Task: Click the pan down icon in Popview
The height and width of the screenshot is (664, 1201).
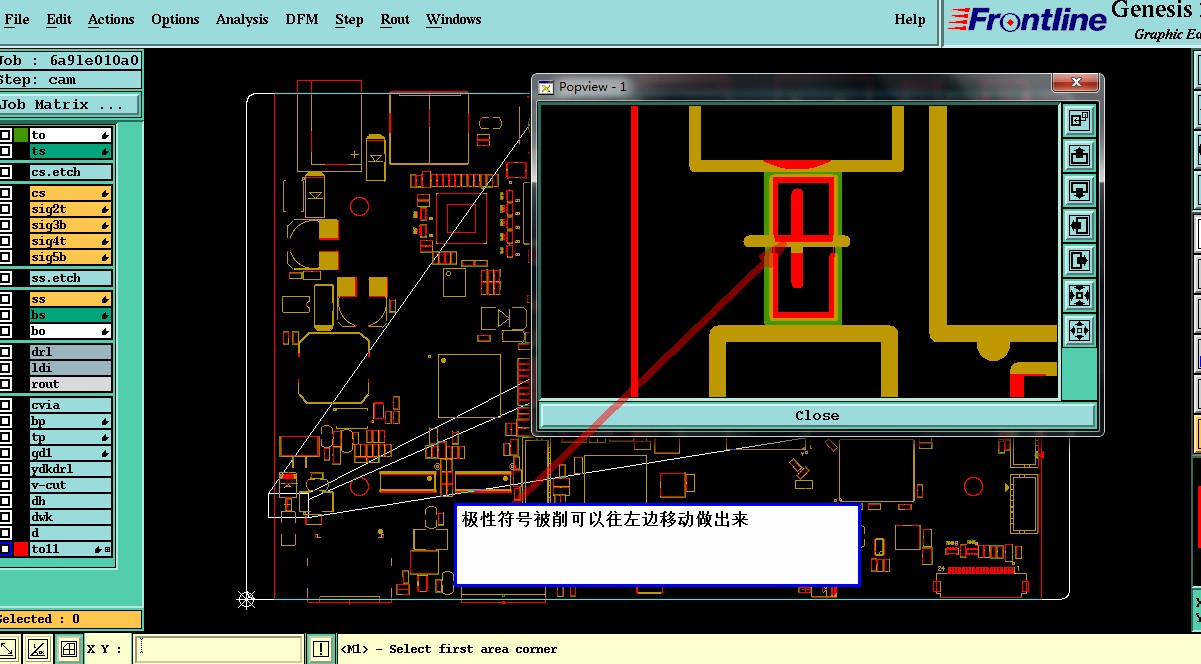Action: (x=1079, y=191)
